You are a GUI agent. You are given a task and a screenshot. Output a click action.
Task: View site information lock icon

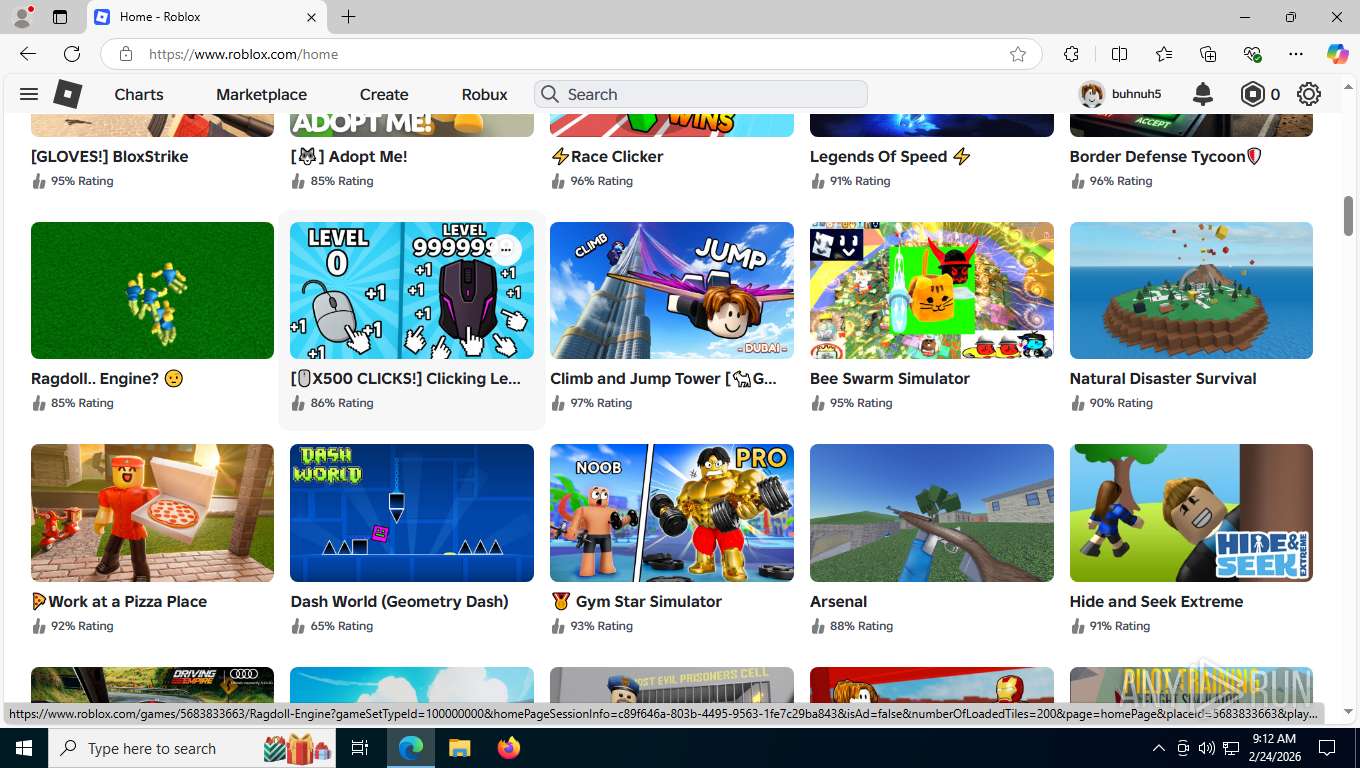point(125,54)
